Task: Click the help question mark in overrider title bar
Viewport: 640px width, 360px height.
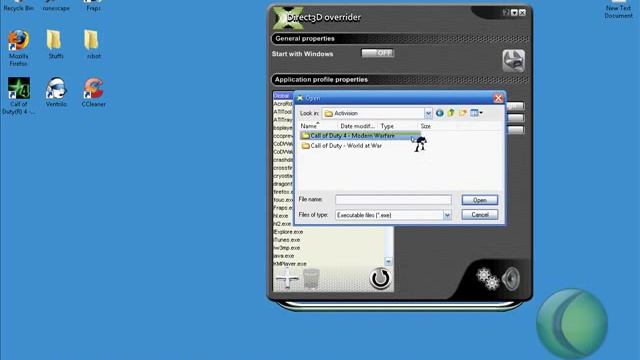Action: click(506, 13)
